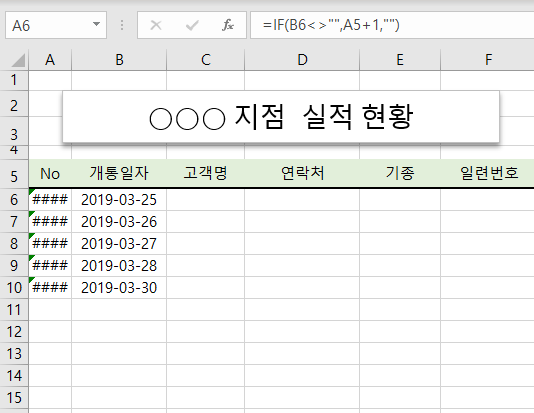Viewport: 534px width, 413px height.
Task: Select row 14 header
Action: [14, 376]
